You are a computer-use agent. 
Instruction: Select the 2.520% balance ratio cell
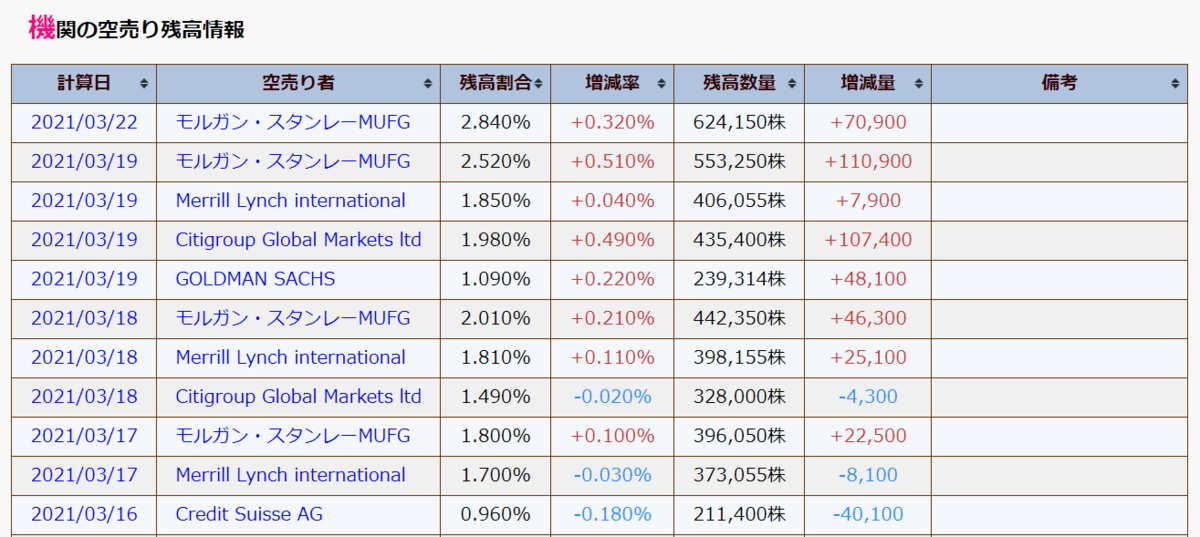[495, 161]
